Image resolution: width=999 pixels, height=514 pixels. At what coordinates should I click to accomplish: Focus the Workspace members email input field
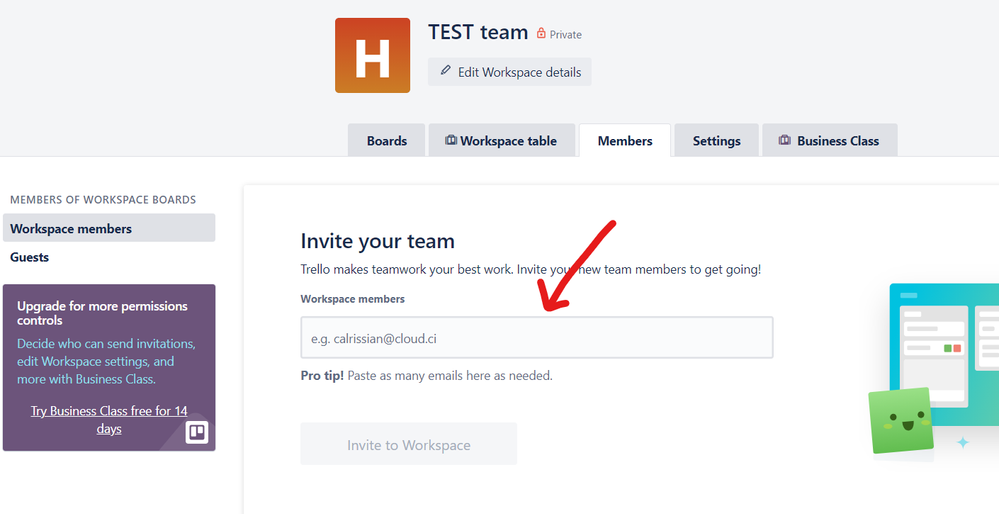click(537, 338)
